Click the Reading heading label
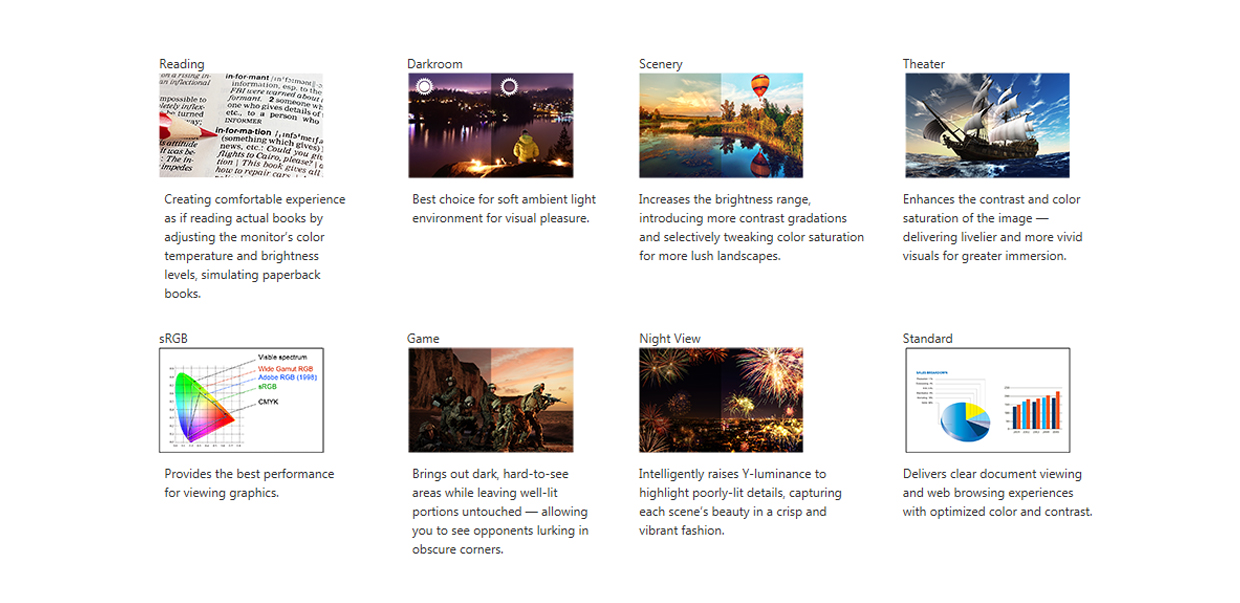The image size is (1240, 603). tap(181, 64)
